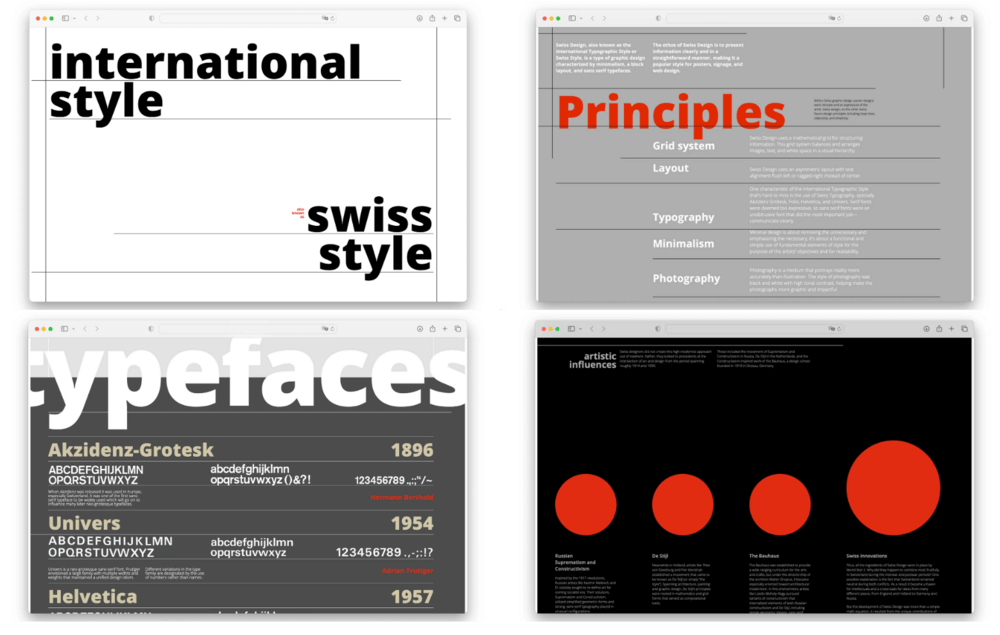Focus address bar of the typefaces window
The height and width of the screenshot is (635, 1000).
(x=248, y=329)
